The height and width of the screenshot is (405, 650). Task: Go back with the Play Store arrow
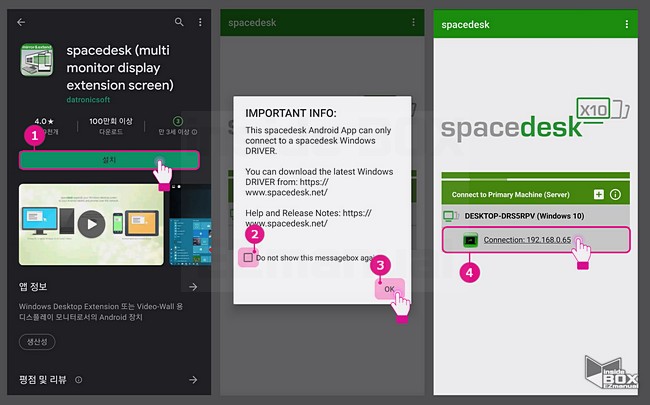pyautogui.click(x=21, y=22)
